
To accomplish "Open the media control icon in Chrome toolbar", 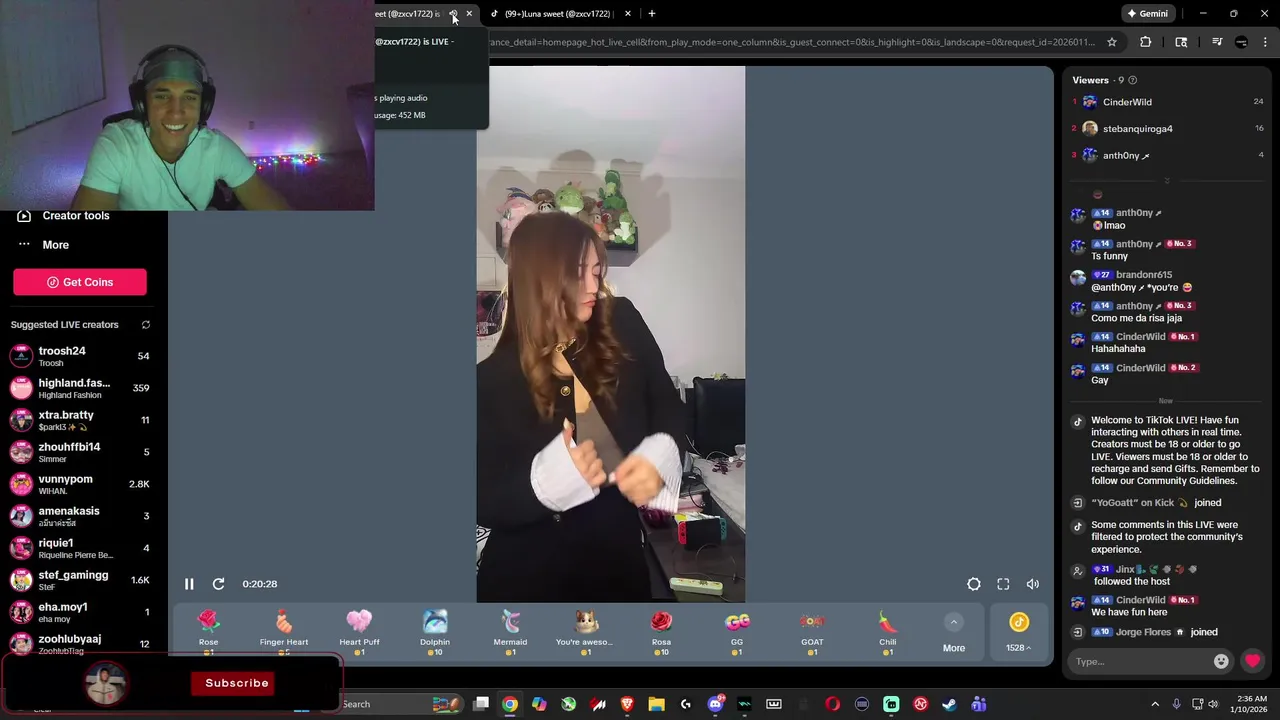I will [x=1217, y=42].
